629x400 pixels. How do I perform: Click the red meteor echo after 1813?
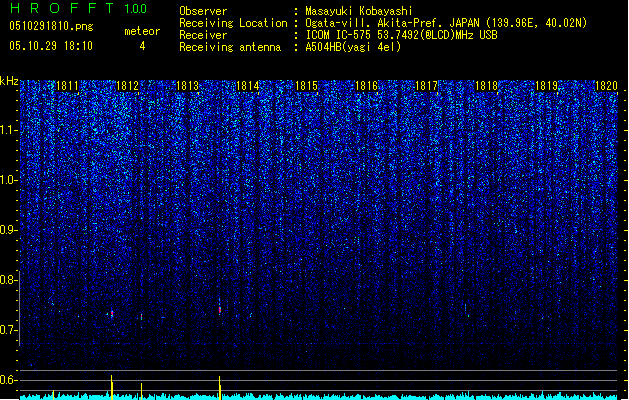point(220,309)
